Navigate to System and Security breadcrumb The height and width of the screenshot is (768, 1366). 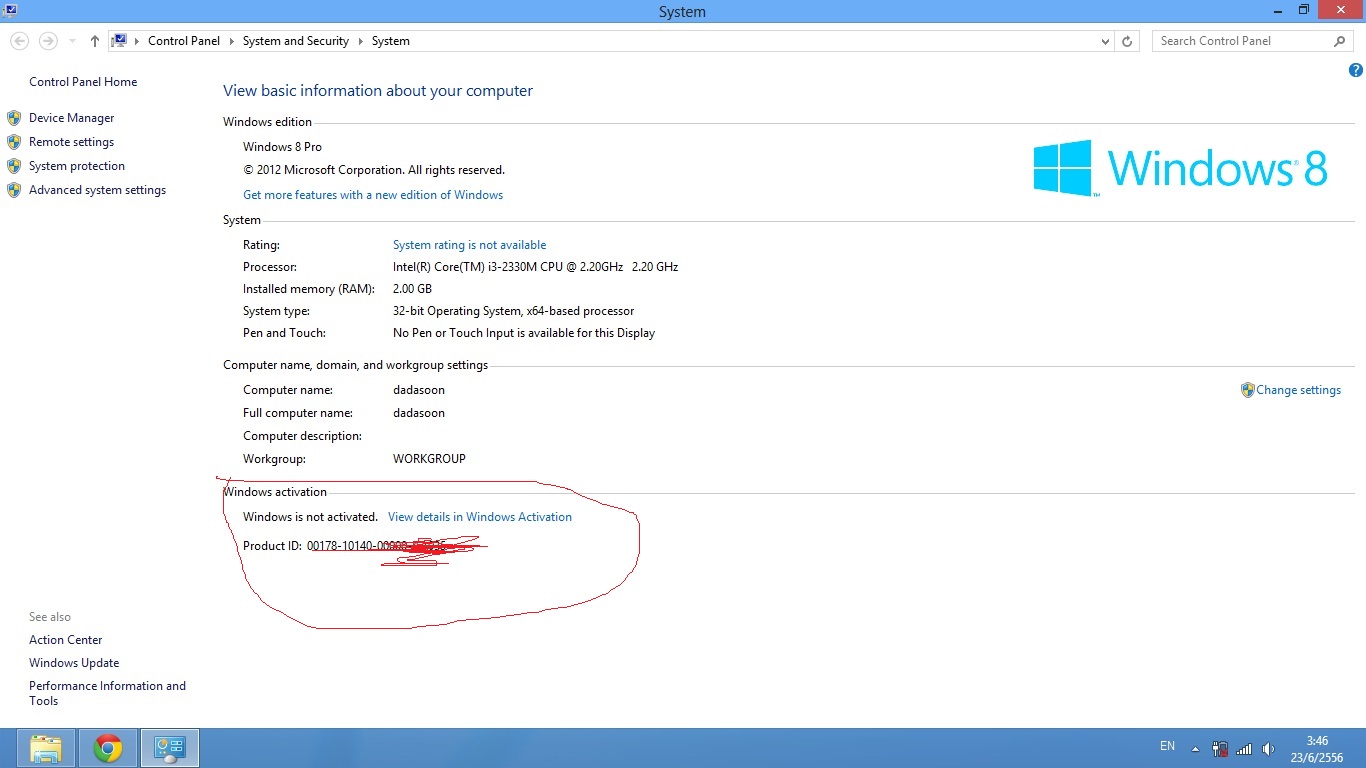(295, 41)
